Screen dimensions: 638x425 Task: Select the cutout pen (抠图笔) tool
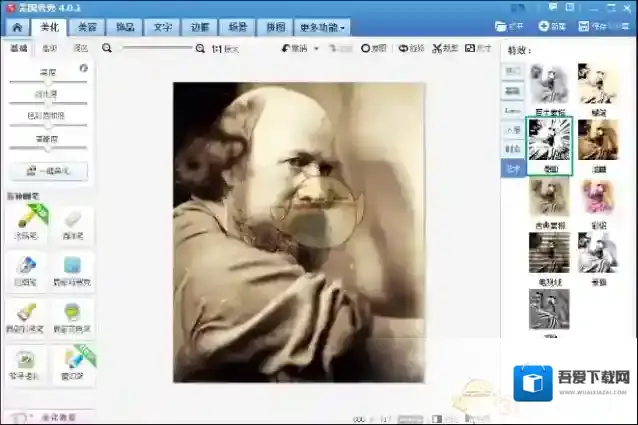click(x=26, y=270)
